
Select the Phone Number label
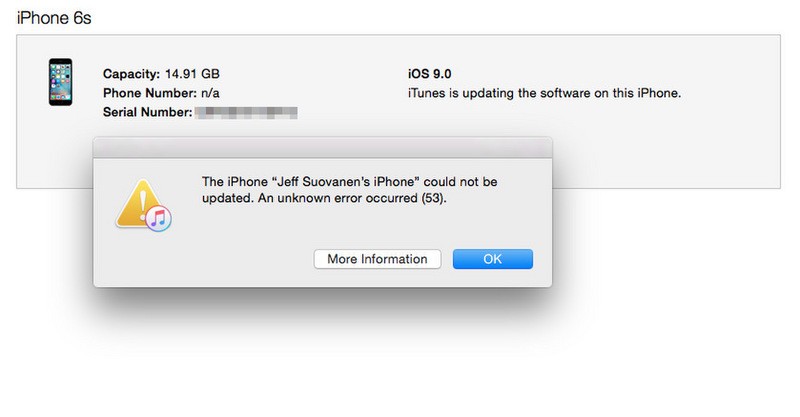pyautogui.click(x=151, y=93)
